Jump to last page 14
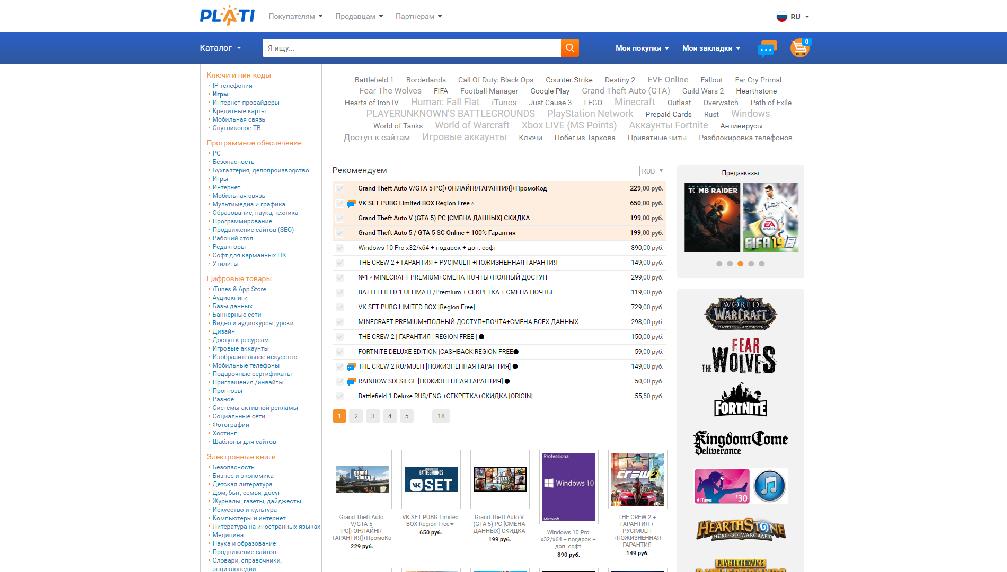Image resolution: width=1007 pixels, height=572 pixels. (x=441, y=416)
